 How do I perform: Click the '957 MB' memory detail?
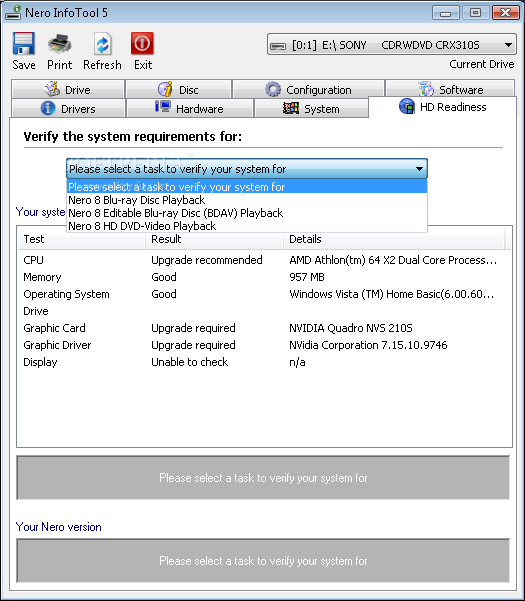coord(307,277)
